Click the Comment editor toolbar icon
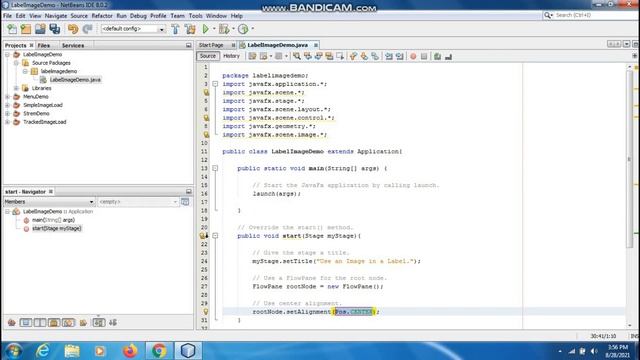640x360 pixels. pos(438,56)
